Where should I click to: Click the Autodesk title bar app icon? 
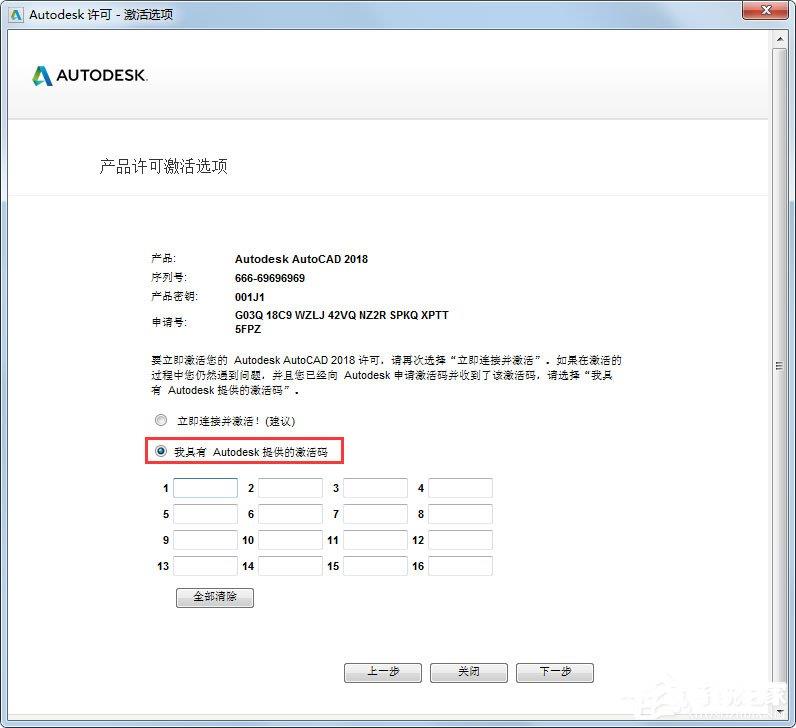click(x=16, y=15)
